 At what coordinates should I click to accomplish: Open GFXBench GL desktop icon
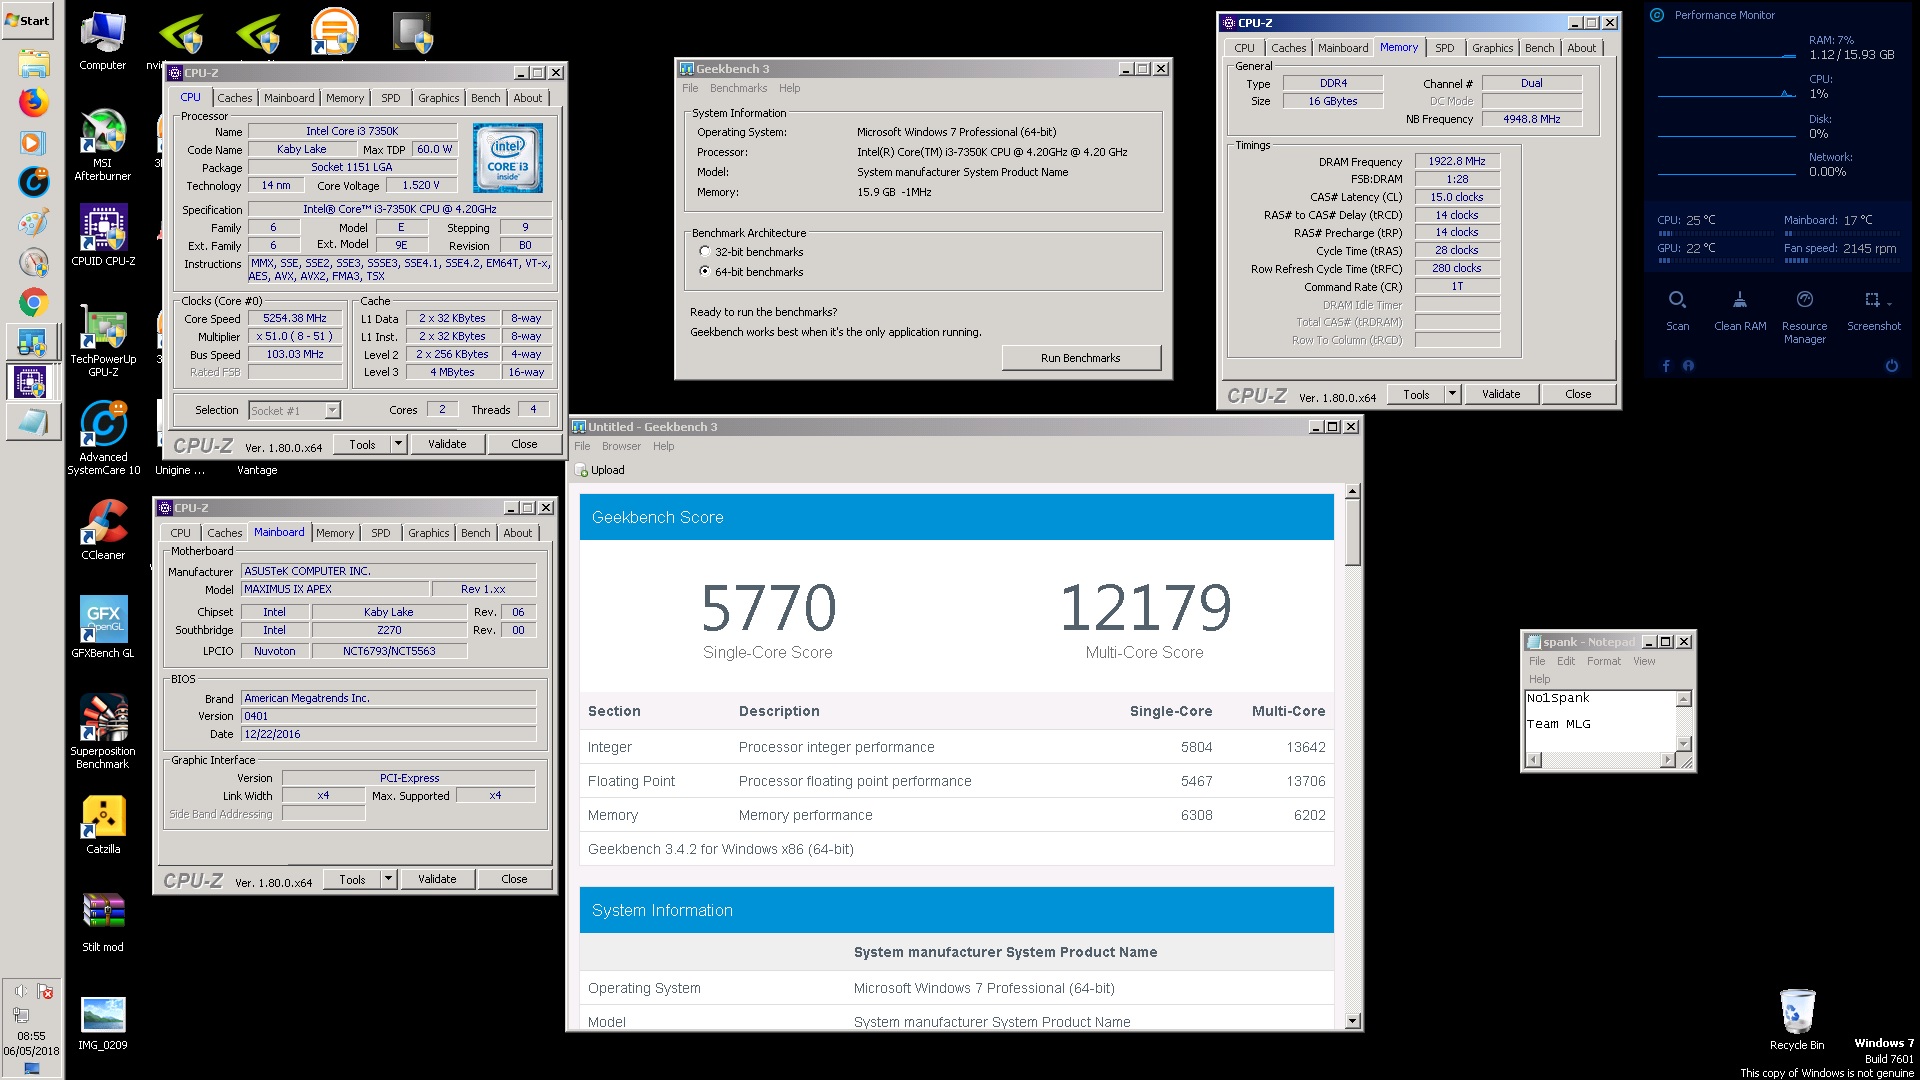point(102,628)
